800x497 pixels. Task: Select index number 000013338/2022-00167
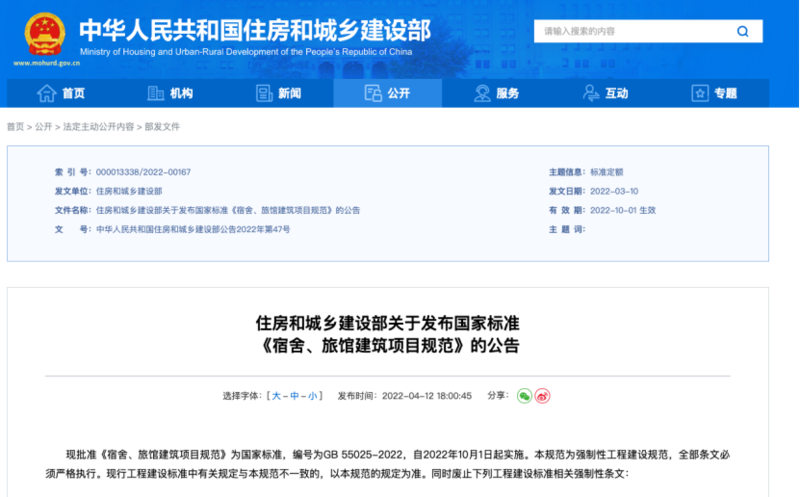(x=143, y=172)
